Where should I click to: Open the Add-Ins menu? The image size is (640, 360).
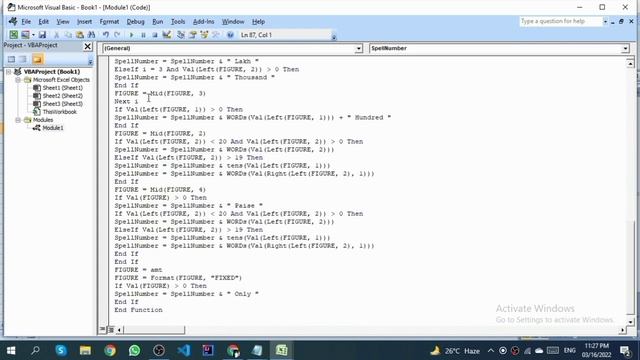click(204, 22)
